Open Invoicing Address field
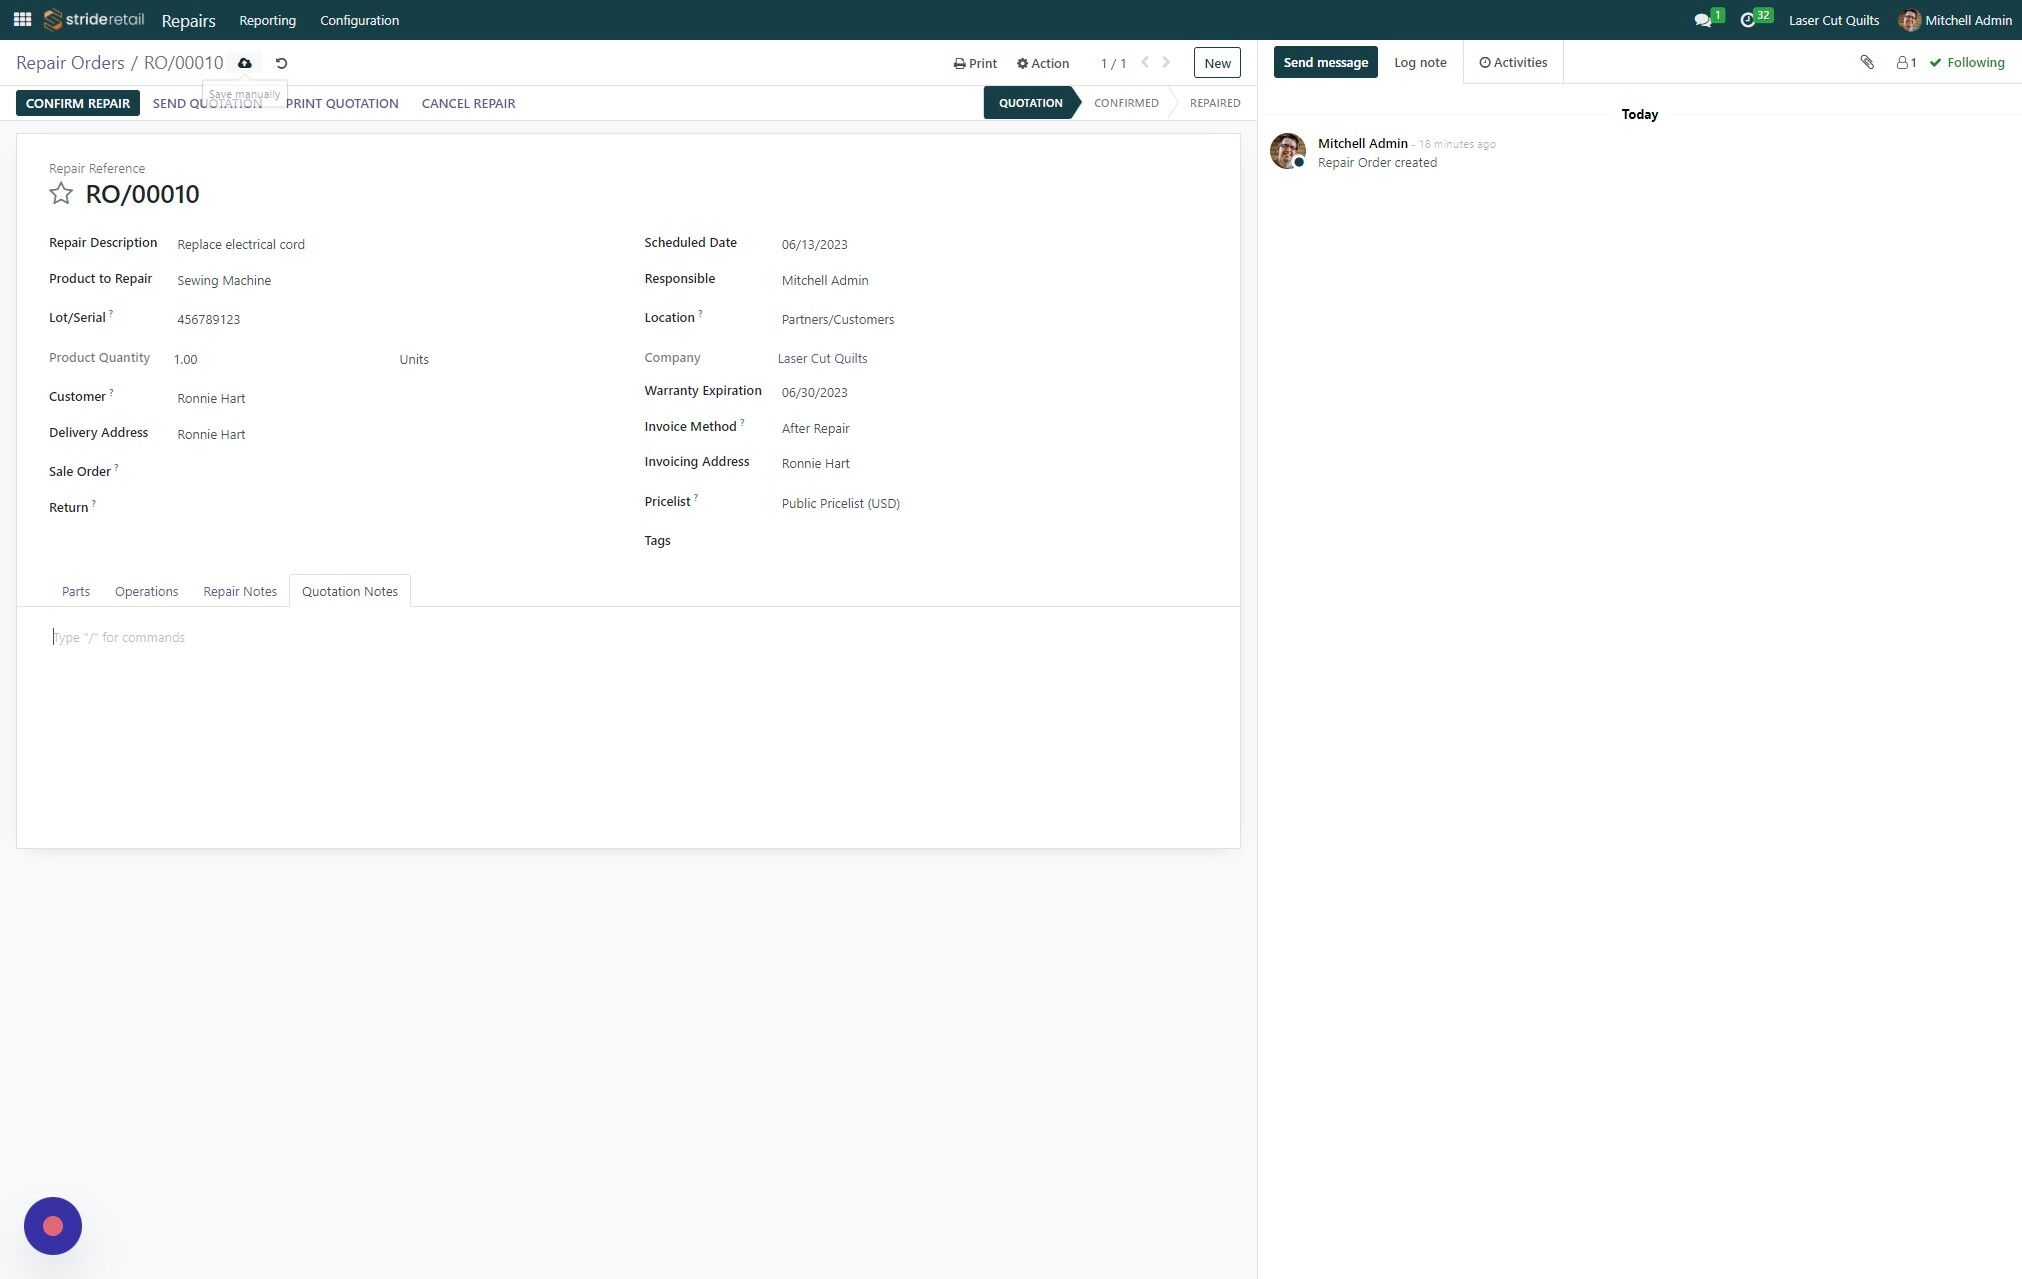 tap(993, 463)
